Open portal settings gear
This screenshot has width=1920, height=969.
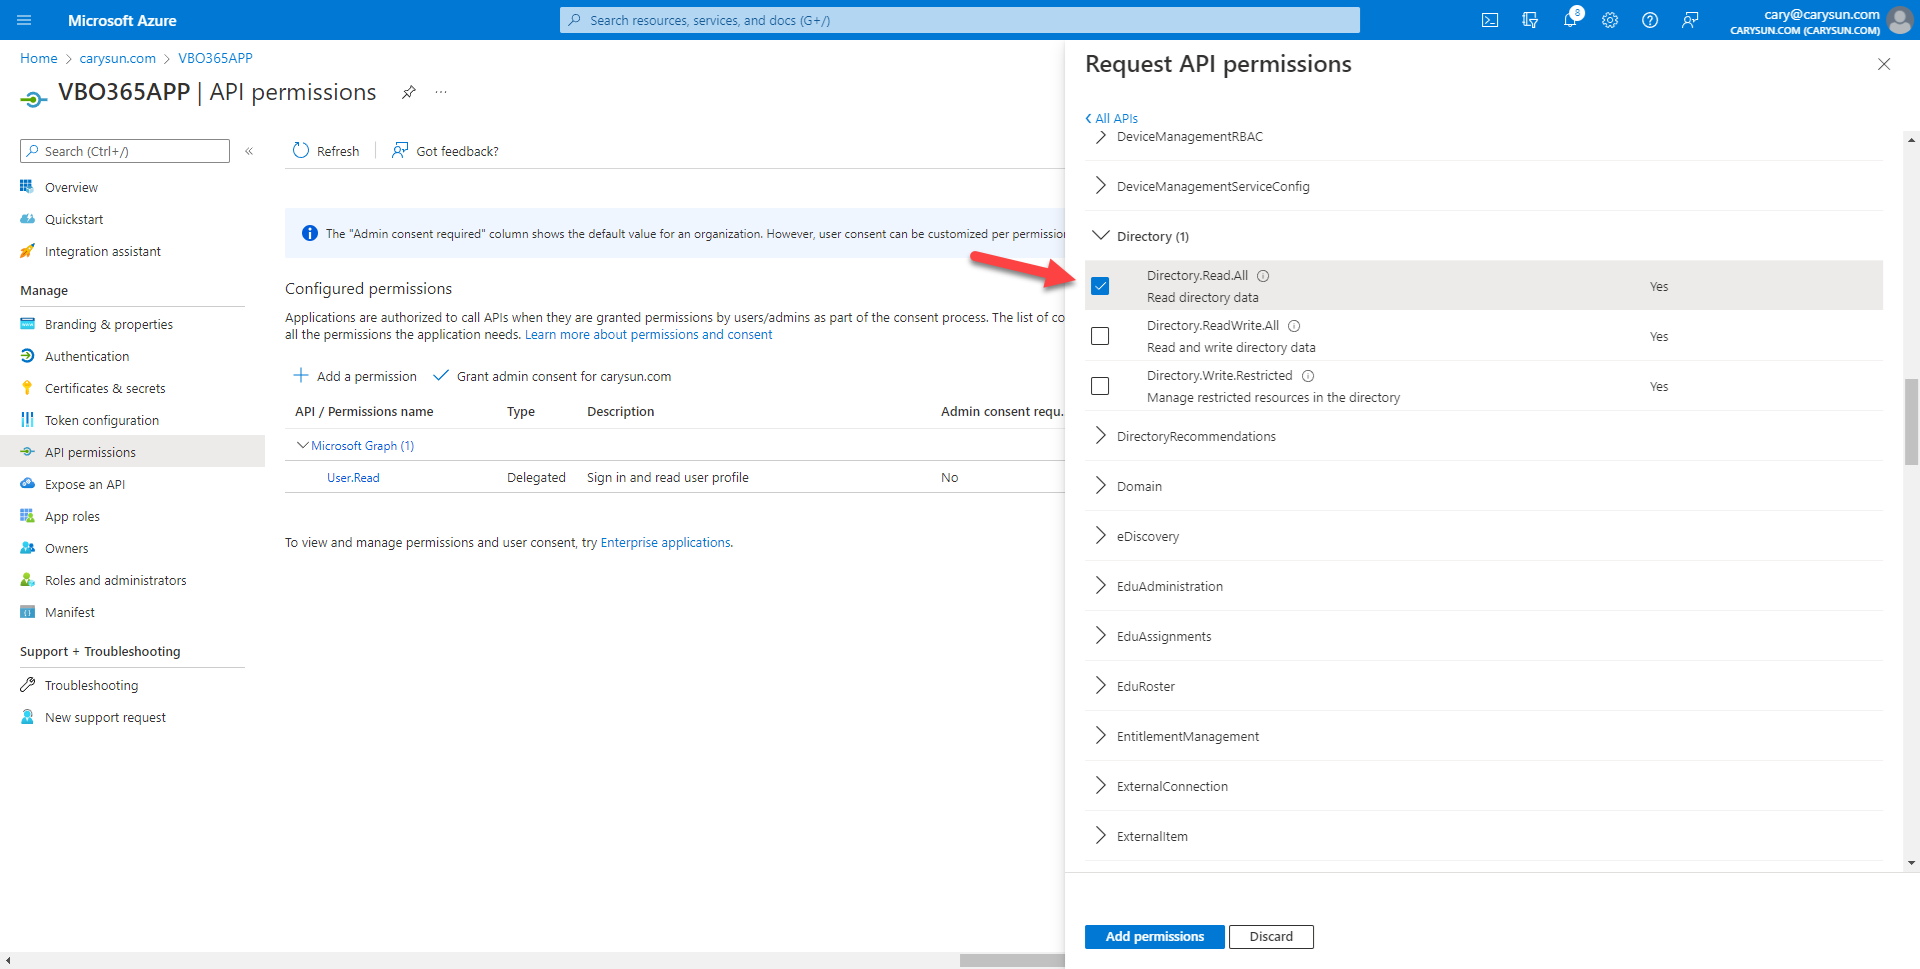click(1610, 20)
